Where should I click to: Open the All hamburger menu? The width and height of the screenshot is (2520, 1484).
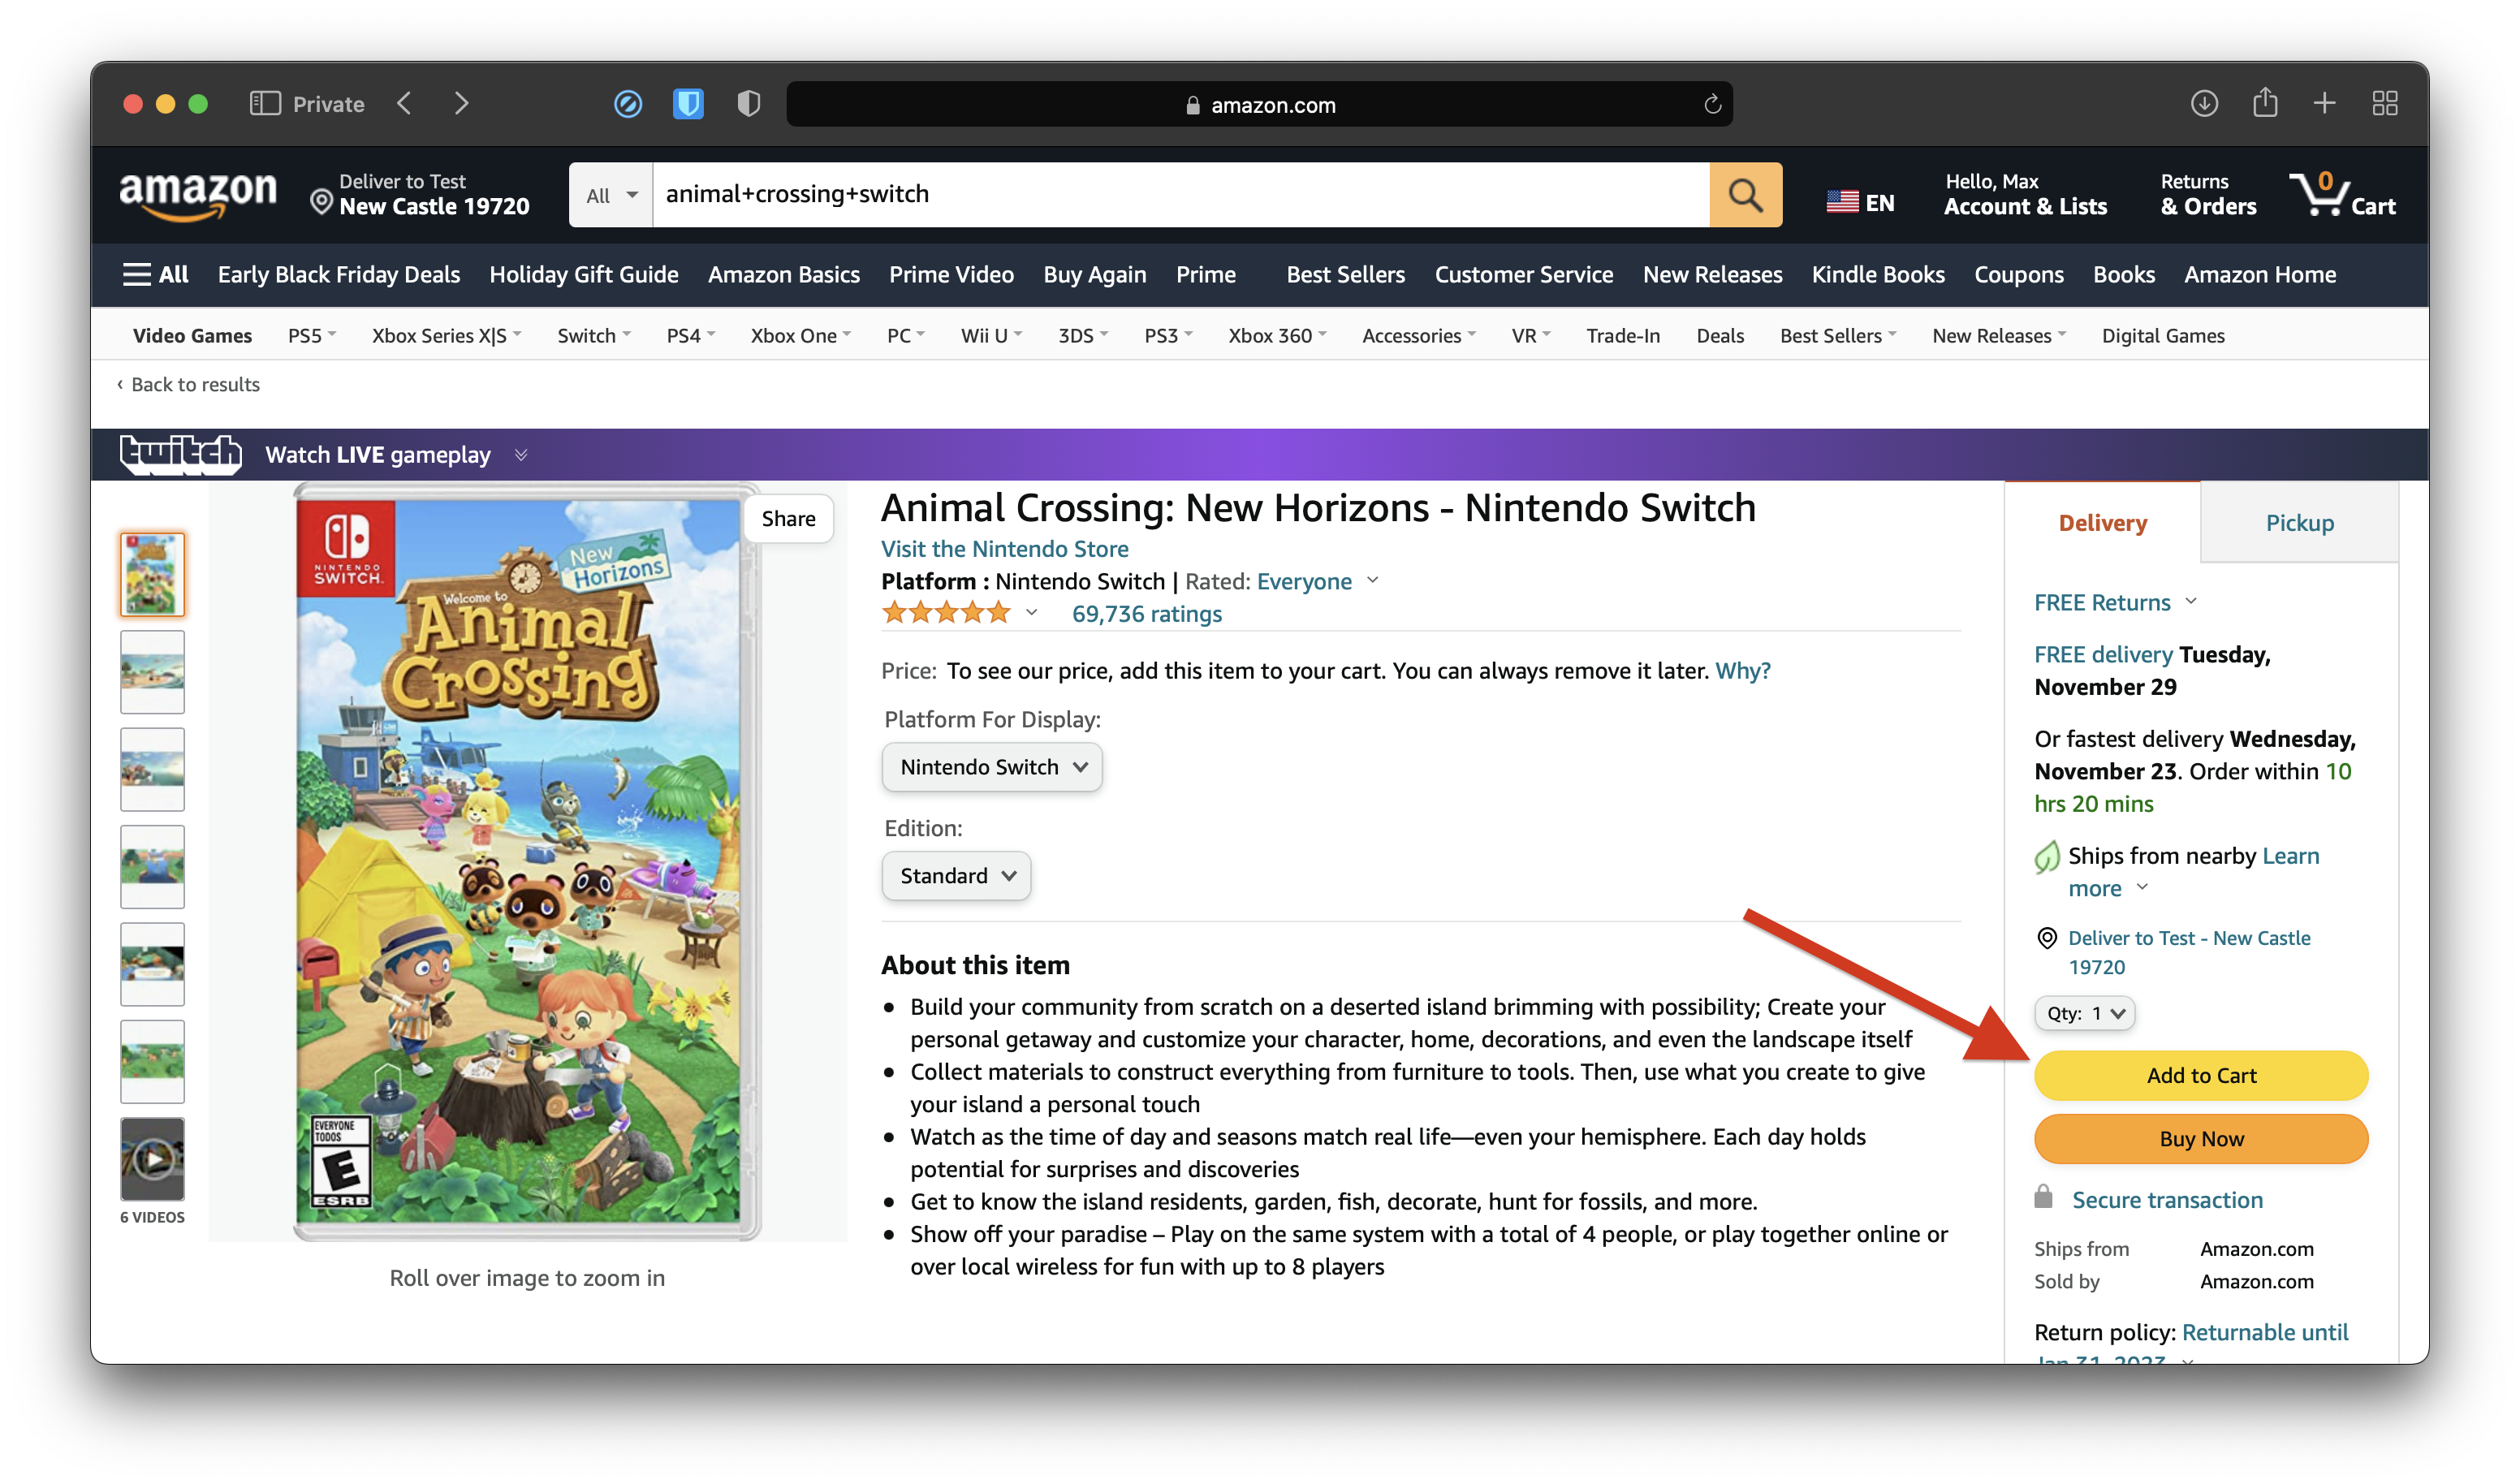(x=155, y=274)
